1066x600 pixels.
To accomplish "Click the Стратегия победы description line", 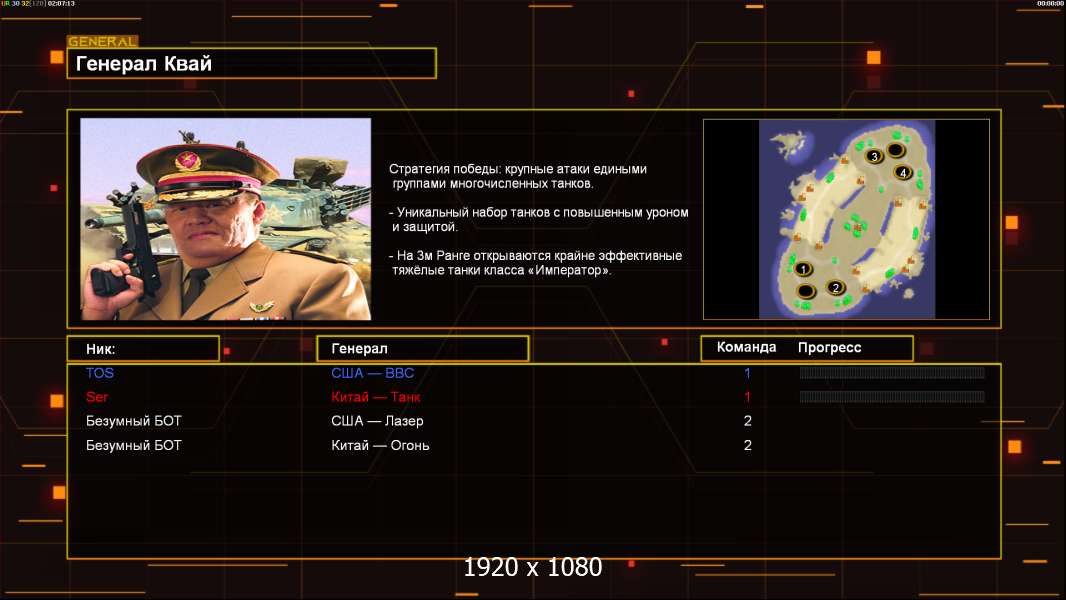I will click(518, 176).
